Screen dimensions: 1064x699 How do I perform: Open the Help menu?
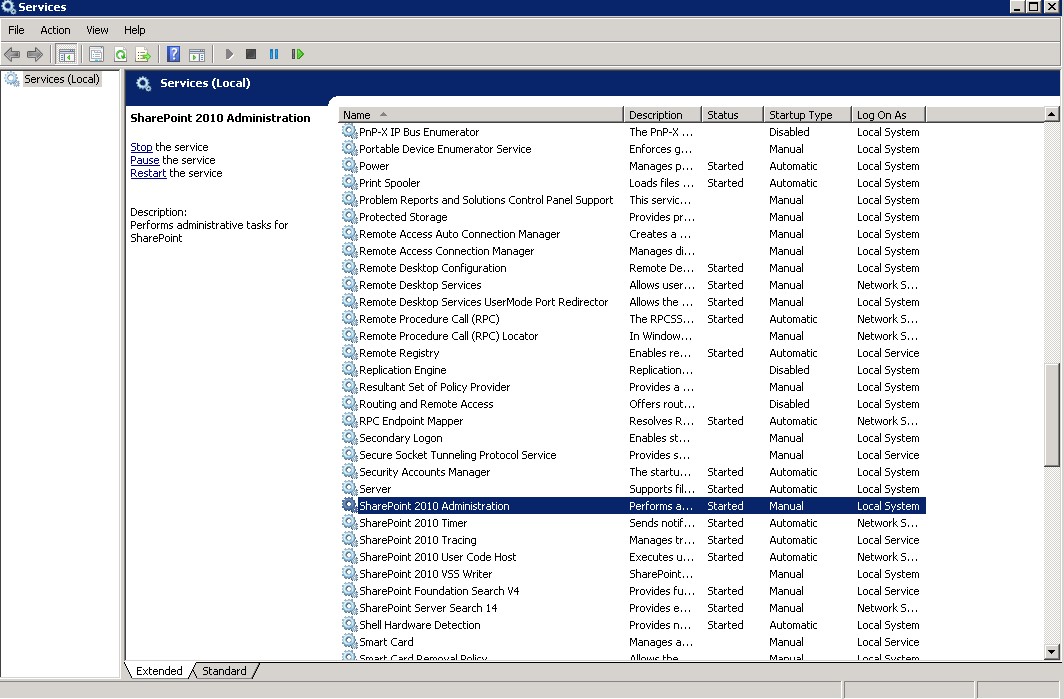(134, 30)
